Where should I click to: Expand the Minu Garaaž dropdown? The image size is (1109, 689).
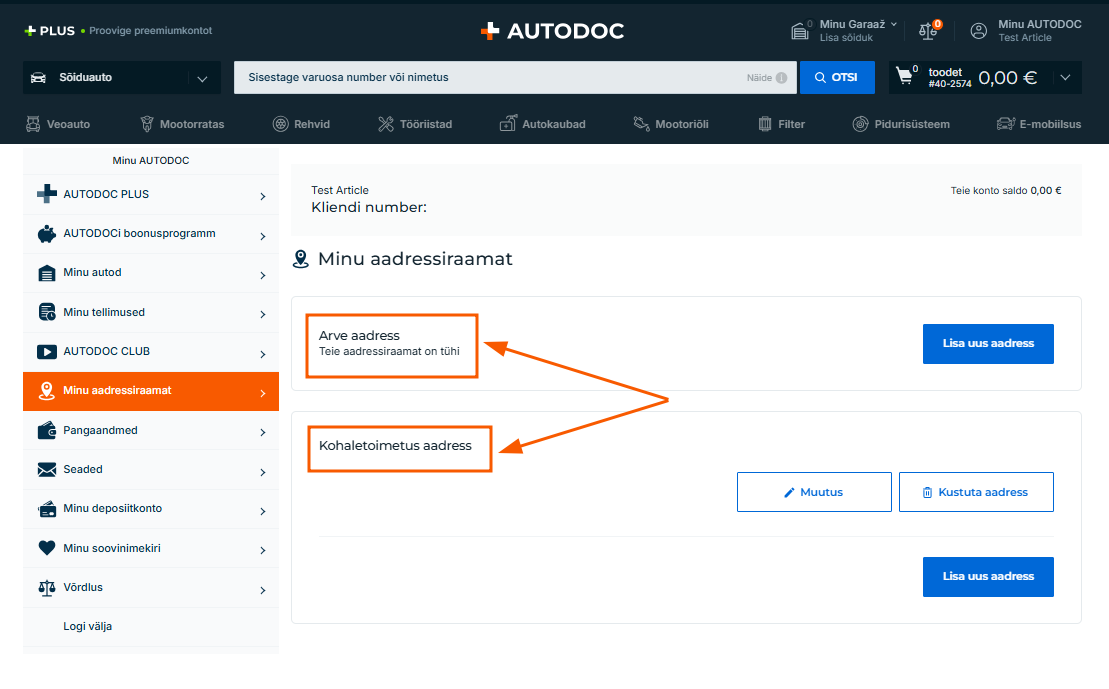(x=893, y=24)
